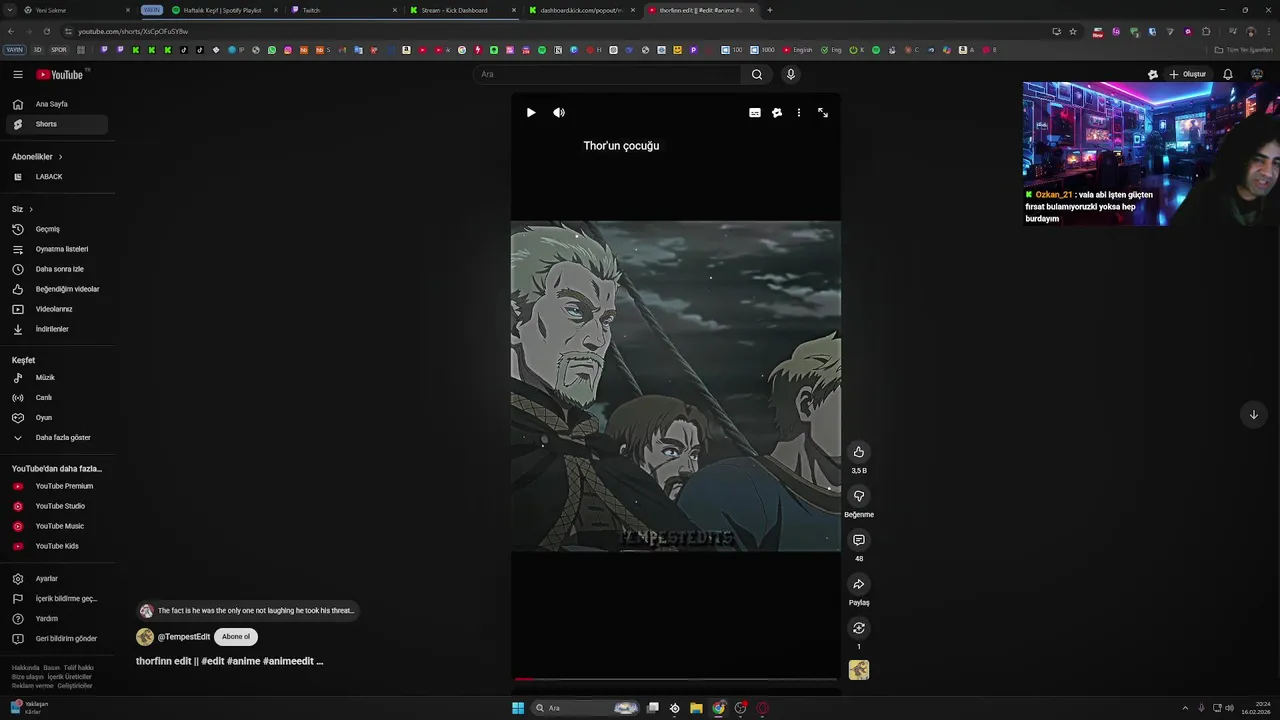Click the YouTube search magnifier button
Viewport: 1280px width, 720px height.
(x=757, y=74)
